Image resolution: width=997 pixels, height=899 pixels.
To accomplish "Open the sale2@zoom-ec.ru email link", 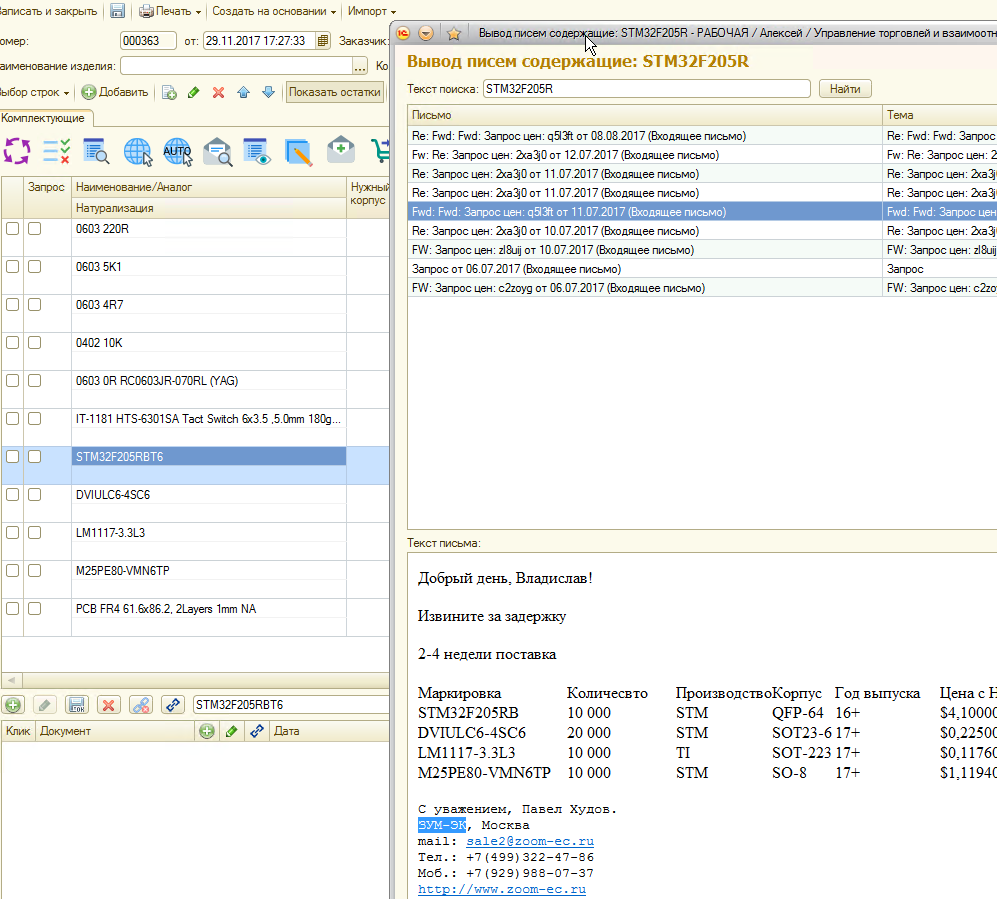I will point(530,841).
